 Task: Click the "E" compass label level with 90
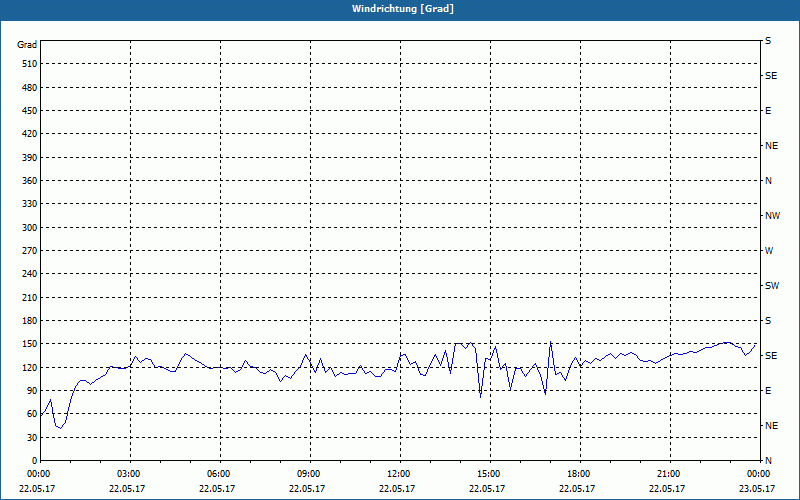[768, 391]
